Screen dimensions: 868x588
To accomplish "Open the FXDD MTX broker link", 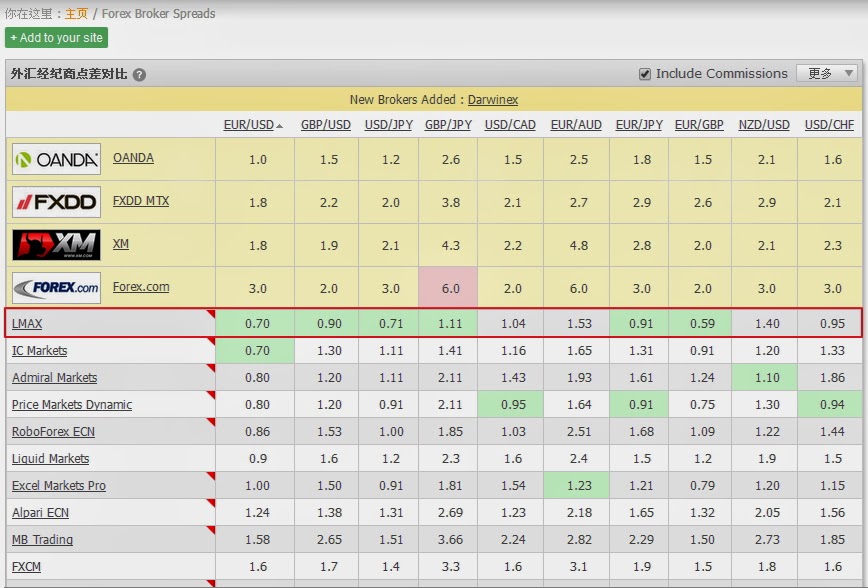I will [x=141, y=200].
